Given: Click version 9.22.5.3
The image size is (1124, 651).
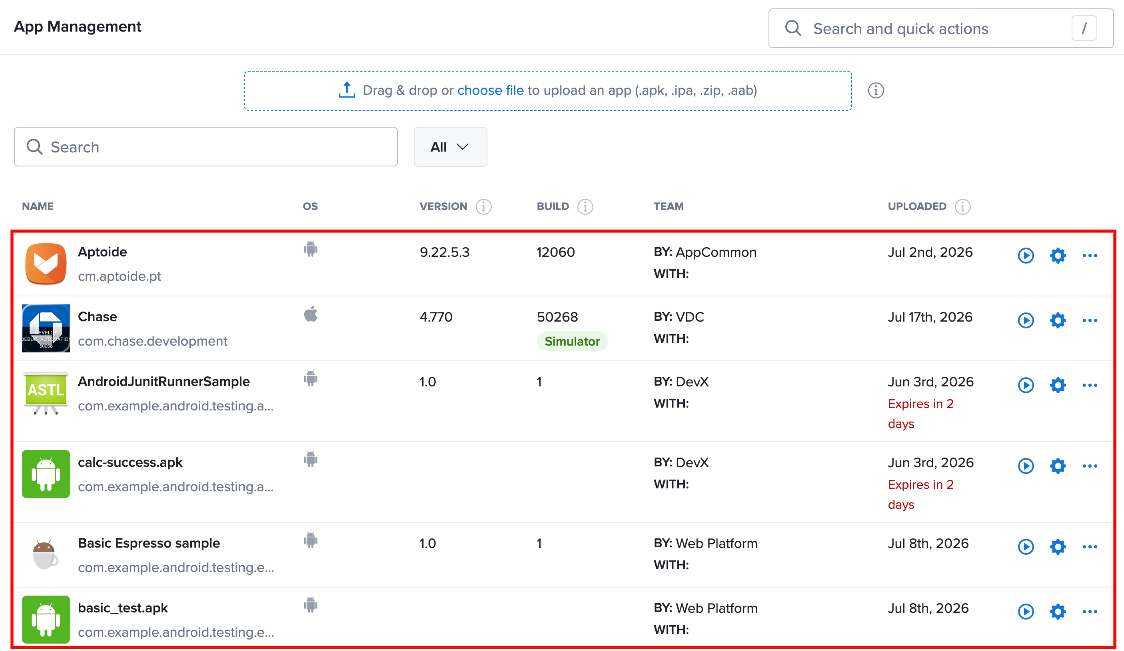Looking at the screenshot, I should pyautogui.click(x=444, y=252).
